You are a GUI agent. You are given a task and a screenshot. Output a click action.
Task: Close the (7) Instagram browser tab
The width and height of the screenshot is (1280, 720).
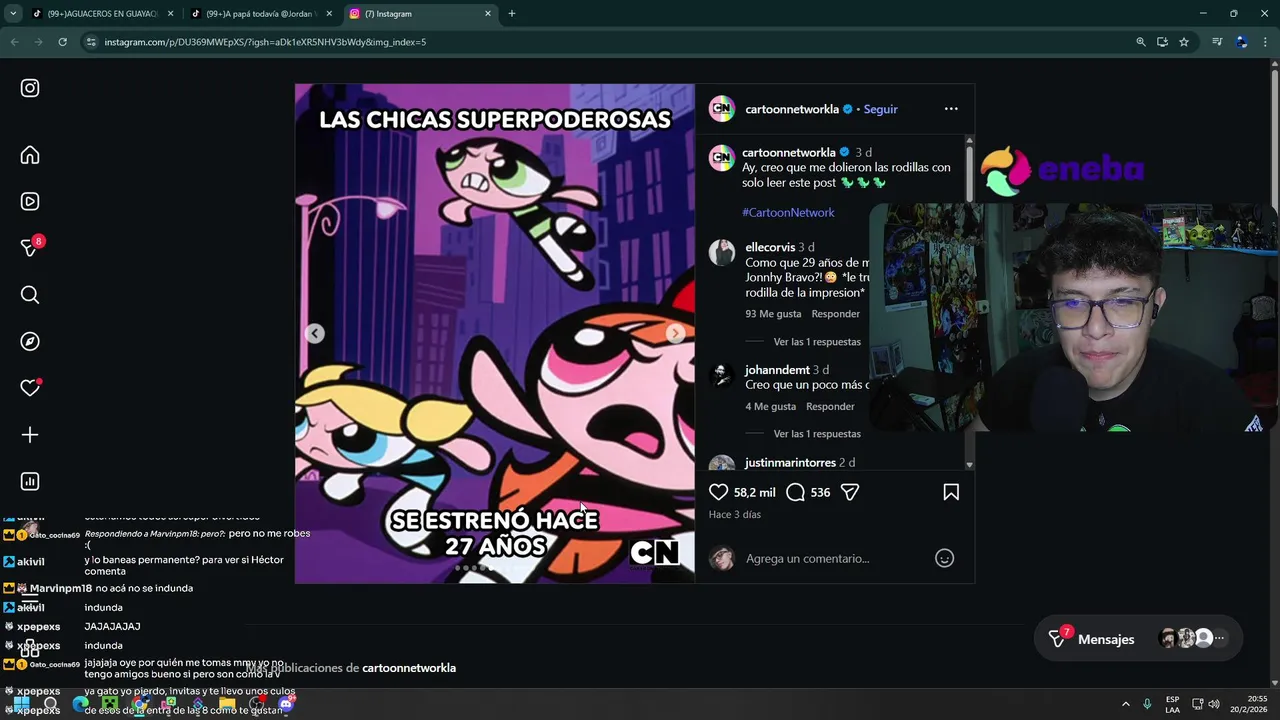[x=488, y=14]
